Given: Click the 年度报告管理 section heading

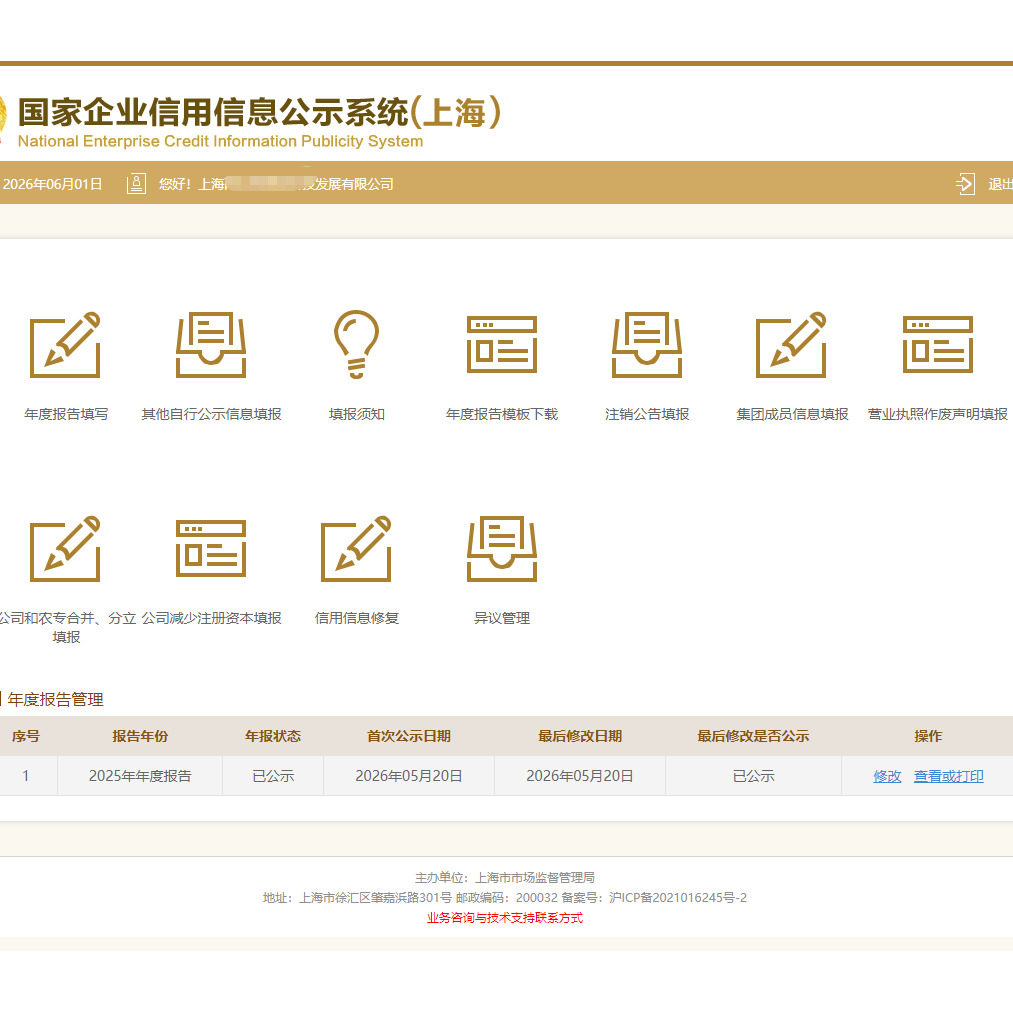Looking at the screenshot, I should [x=56, y=699].
